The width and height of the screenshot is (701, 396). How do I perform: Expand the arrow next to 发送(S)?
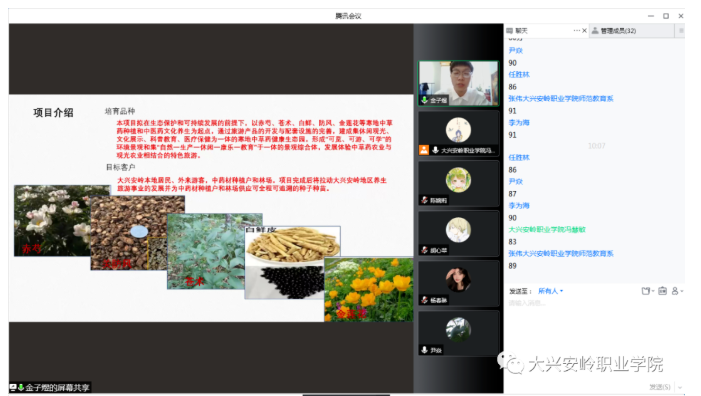click(x=680, y=387)
